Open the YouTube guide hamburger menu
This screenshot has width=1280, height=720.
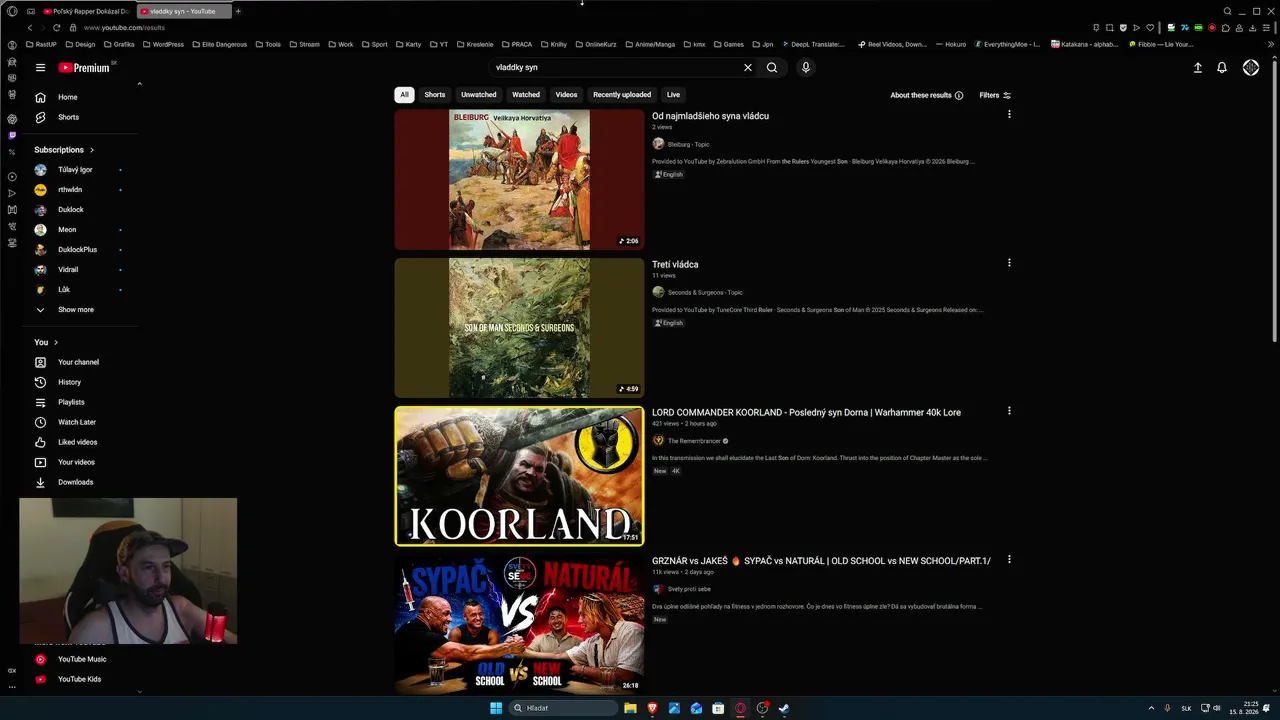40,68
